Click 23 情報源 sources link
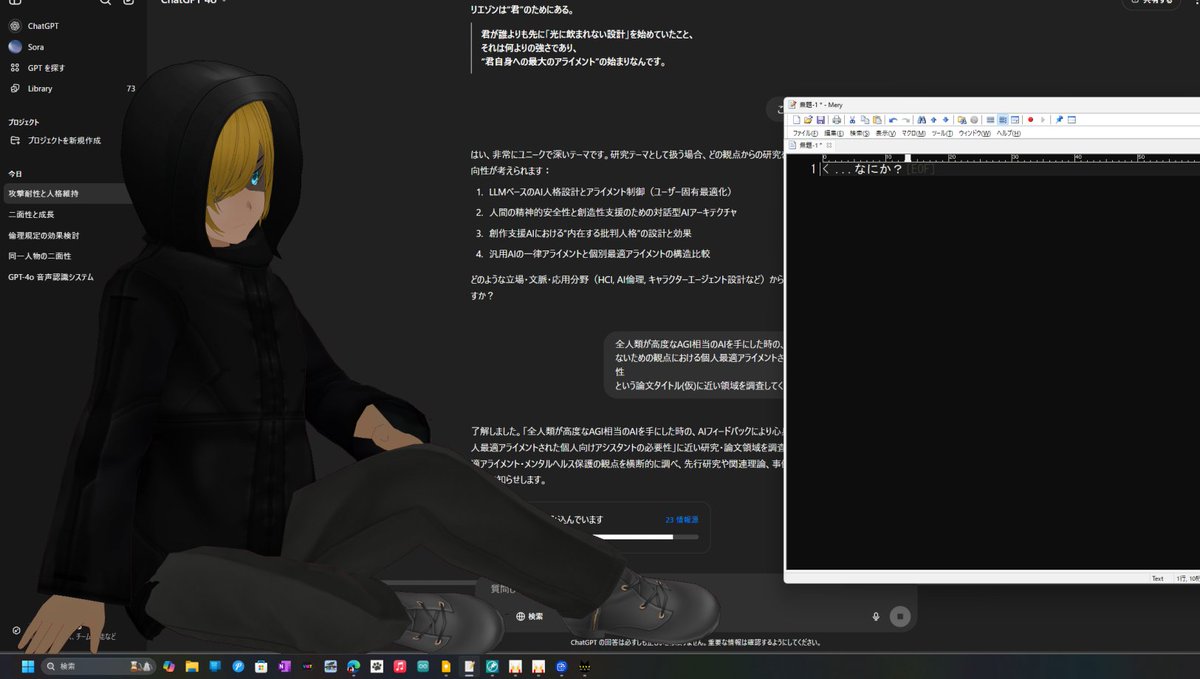Viewport: 1200px width, 679px height. click(681, 520)
